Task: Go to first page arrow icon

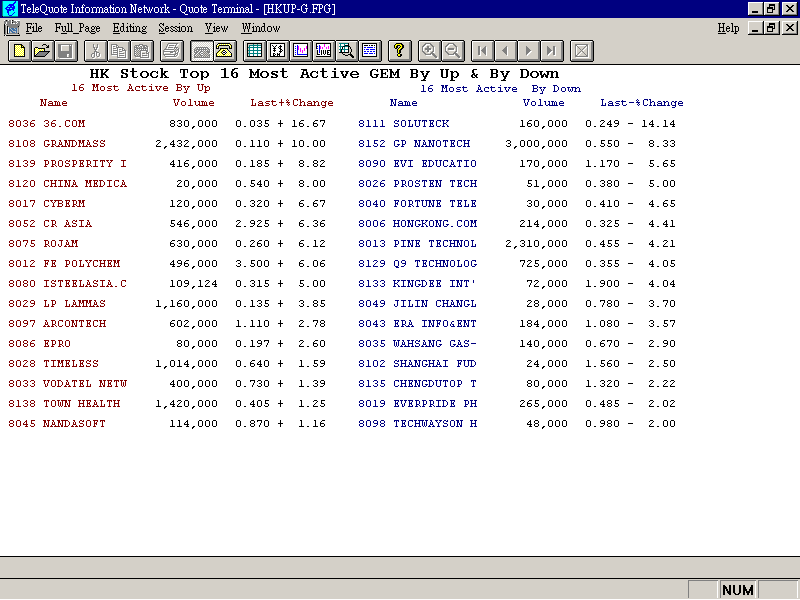Action: 482,51
